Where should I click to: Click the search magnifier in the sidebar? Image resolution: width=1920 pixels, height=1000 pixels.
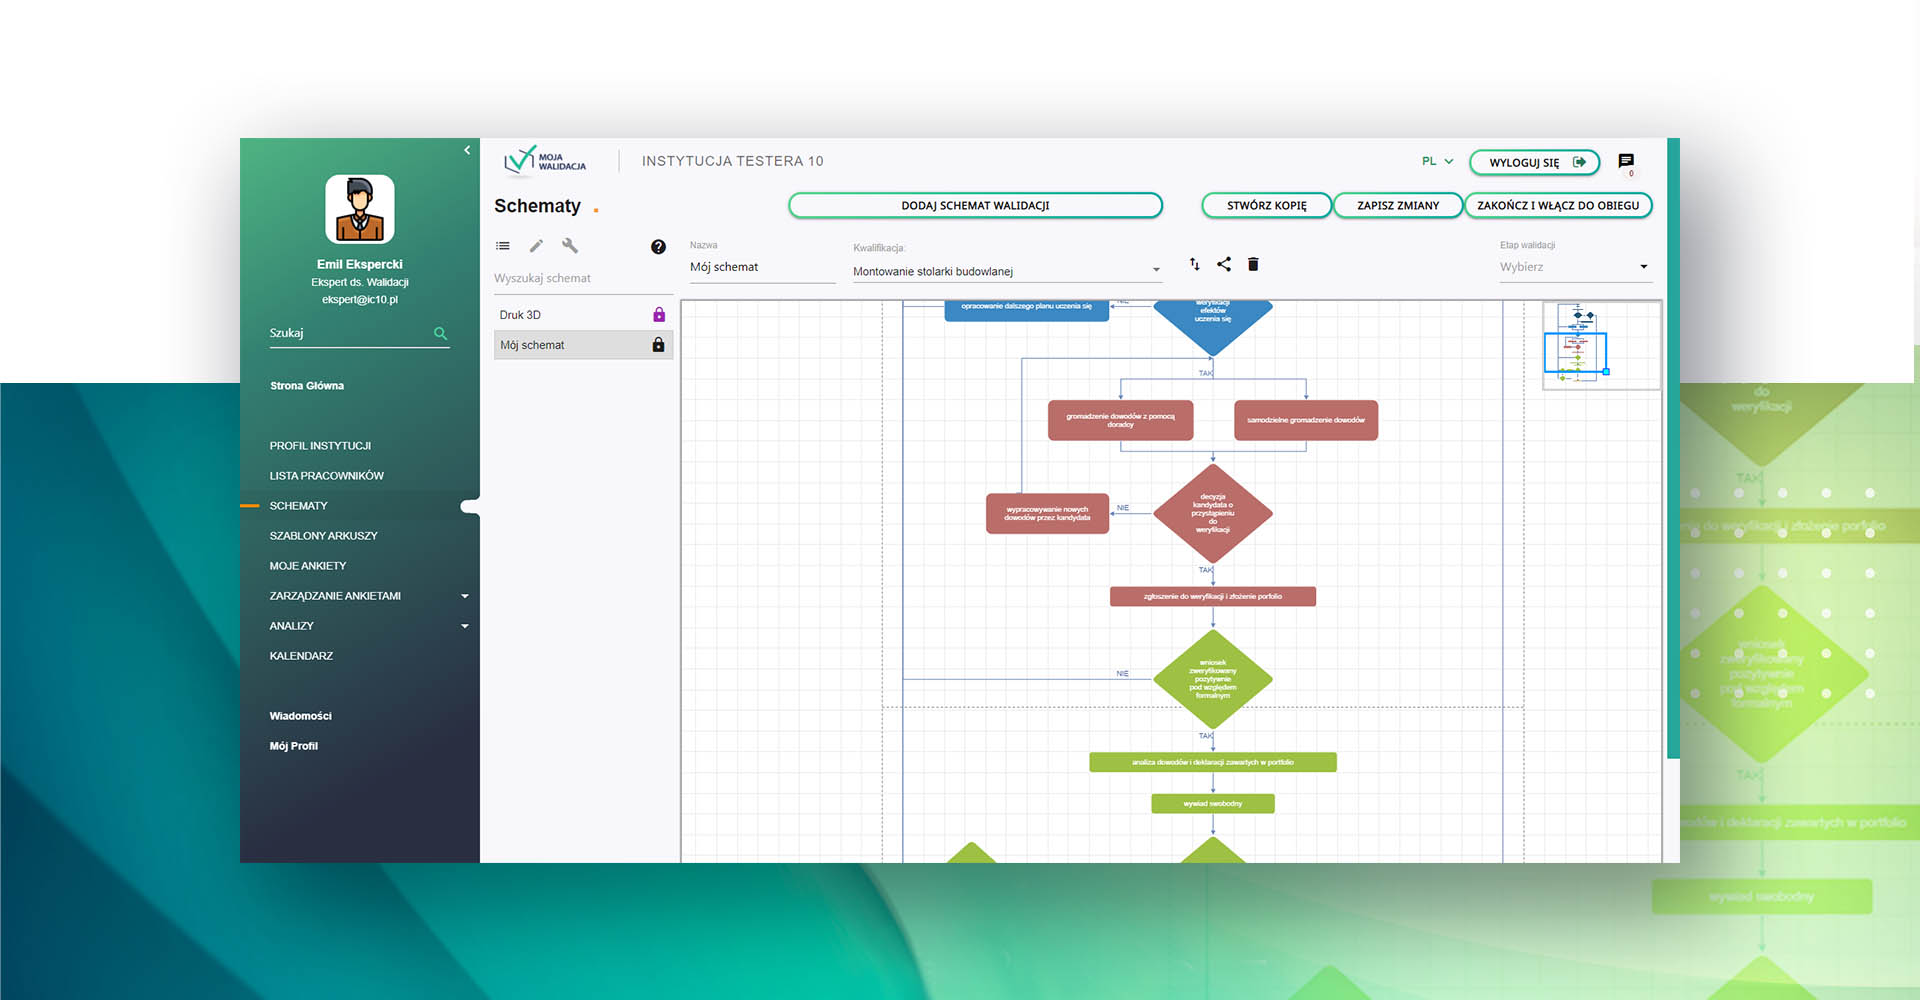(x=440, y=333)
